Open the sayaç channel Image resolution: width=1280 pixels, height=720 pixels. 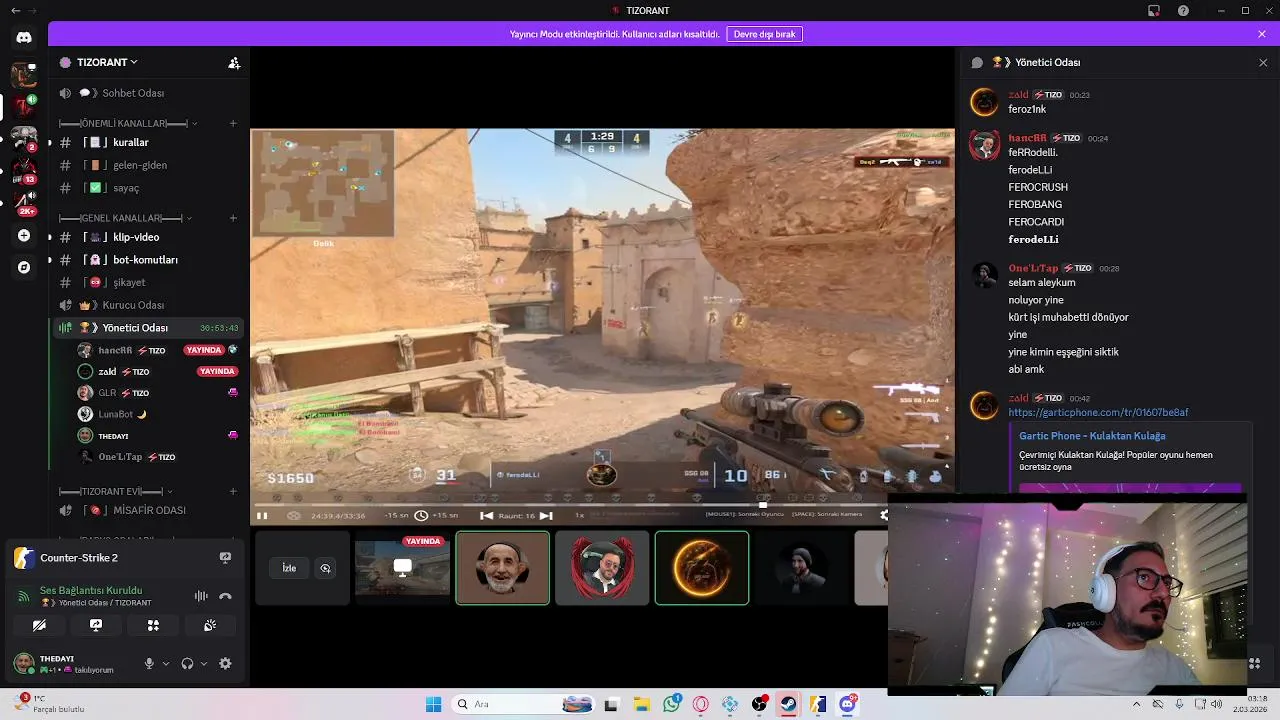[149, 188]
